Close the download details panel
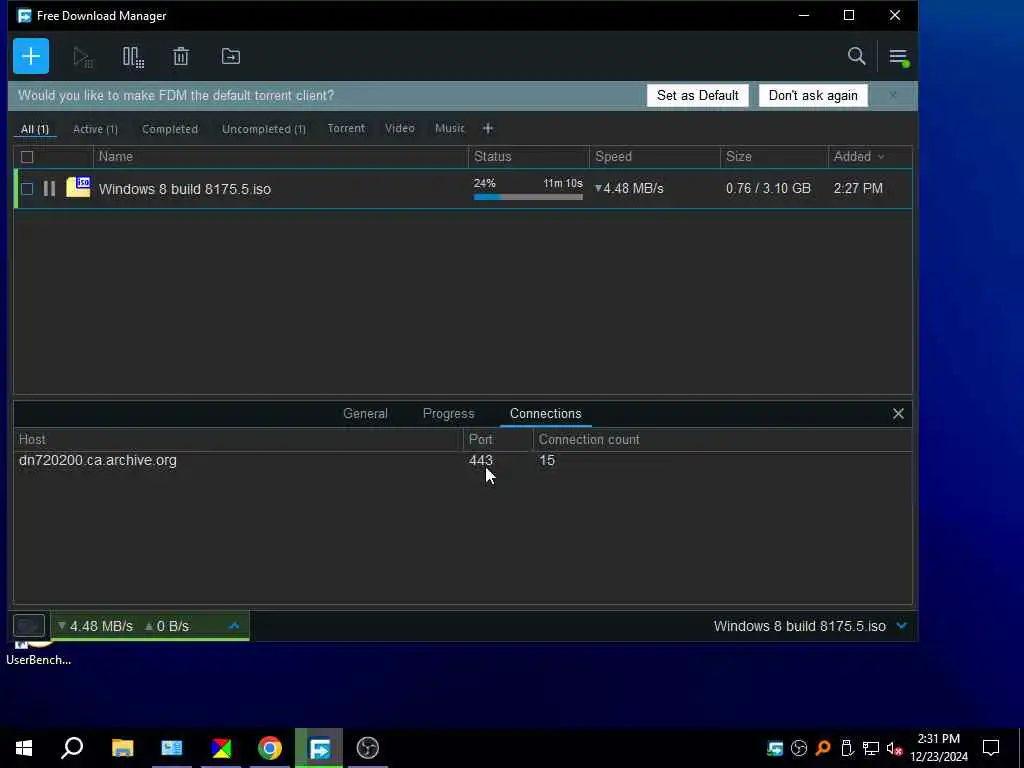 tap(898, 413)
